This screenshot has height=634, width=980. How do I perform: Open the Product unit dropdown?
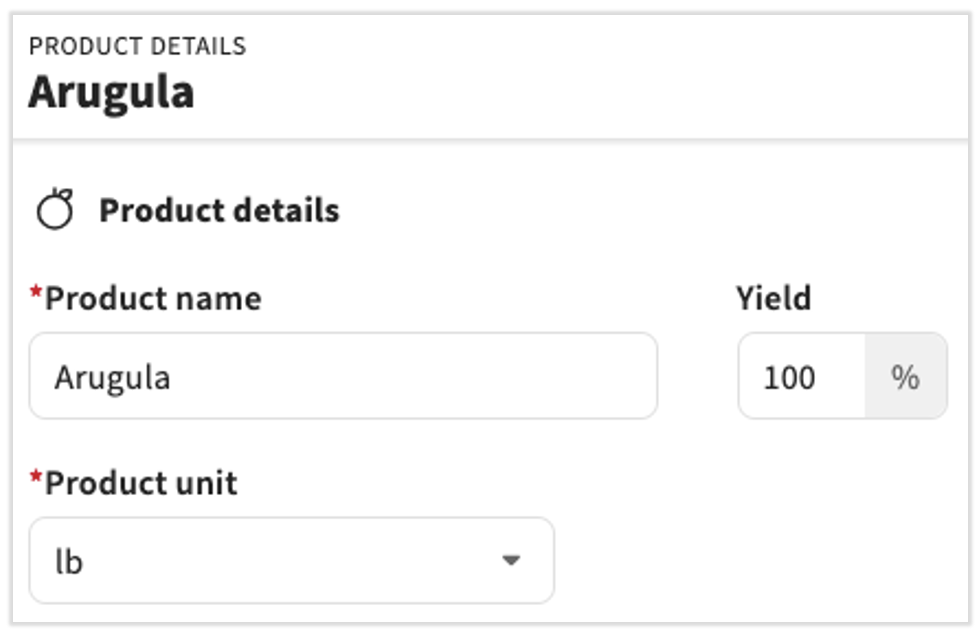pyautogui.click(x=290, y=561)
